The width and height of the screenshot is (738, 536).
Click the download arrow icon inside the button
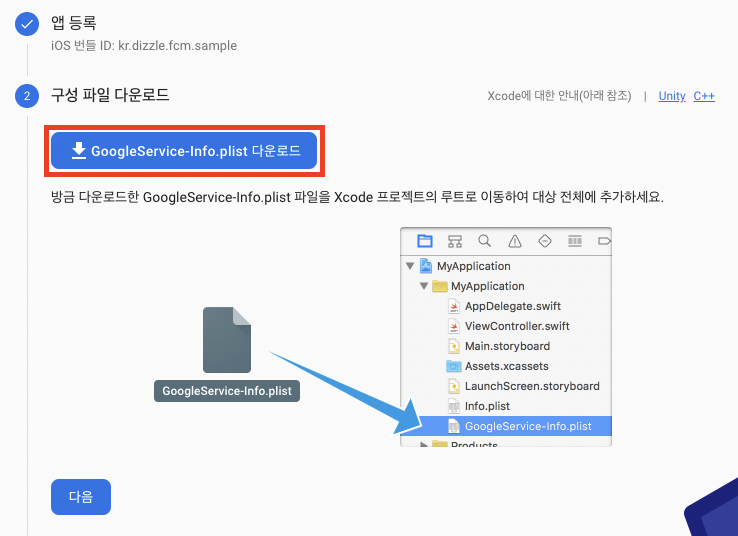(79, 151)
